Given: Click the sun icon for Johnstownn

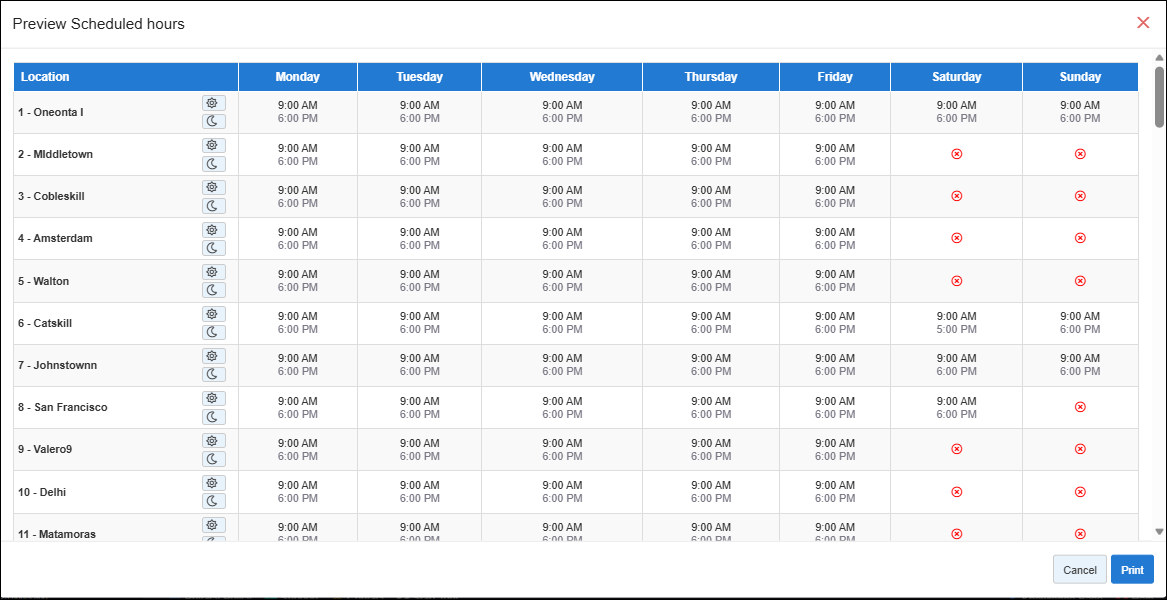Looking at the screenshot, I should 213,356.
